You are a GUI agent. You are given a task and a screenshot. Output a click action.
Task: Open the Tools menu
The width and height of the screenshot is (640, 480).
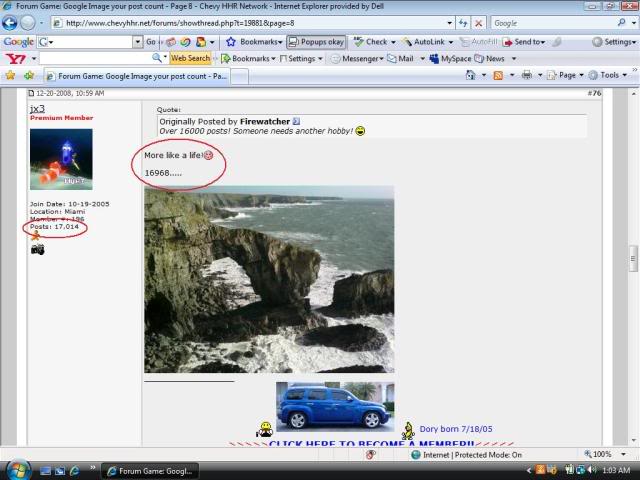click(608, 75)
